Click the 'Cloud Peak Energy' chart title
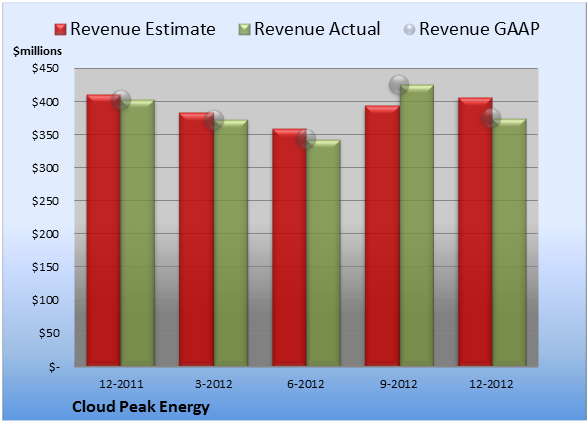Image resolution: width=588 pixels, height=422 pixels. 141,407
